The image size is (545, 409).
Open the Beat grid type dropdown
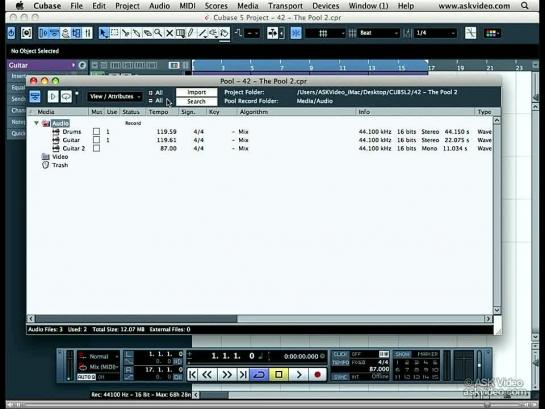tap(379, 33)
